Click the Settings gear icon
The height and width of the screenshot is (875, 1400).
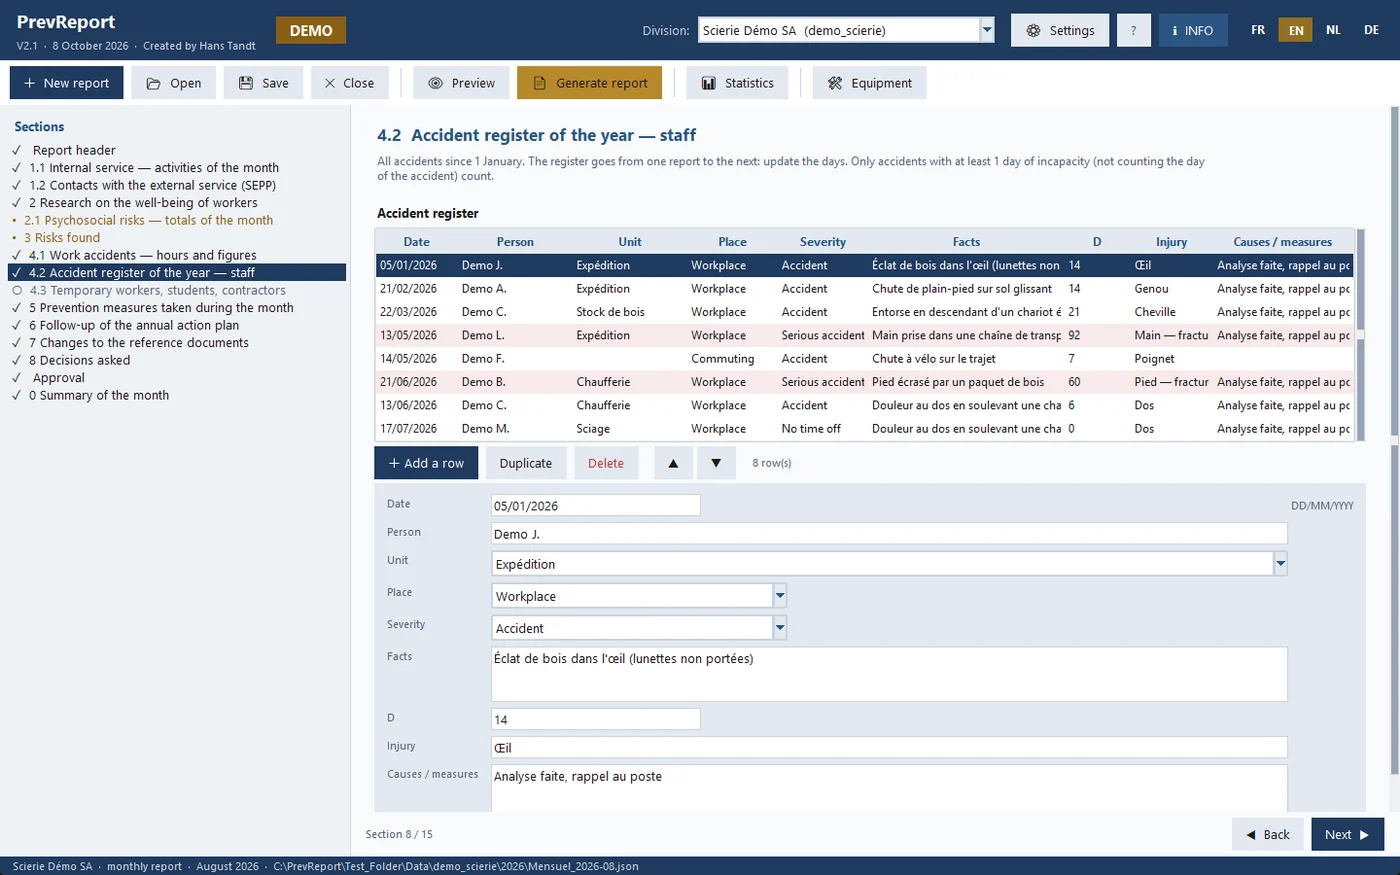1033,31
